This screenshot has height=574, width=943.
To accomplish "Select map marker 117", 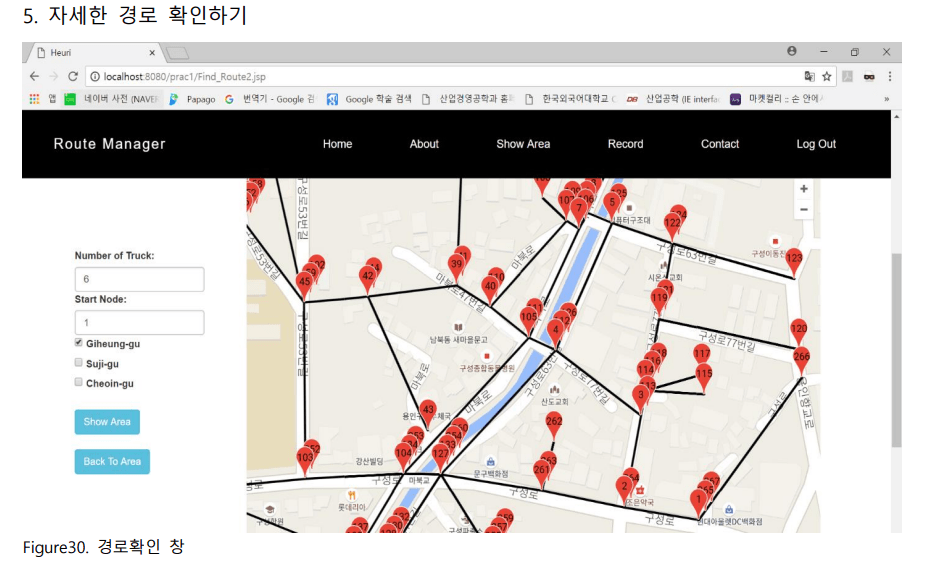I will 702,353.
